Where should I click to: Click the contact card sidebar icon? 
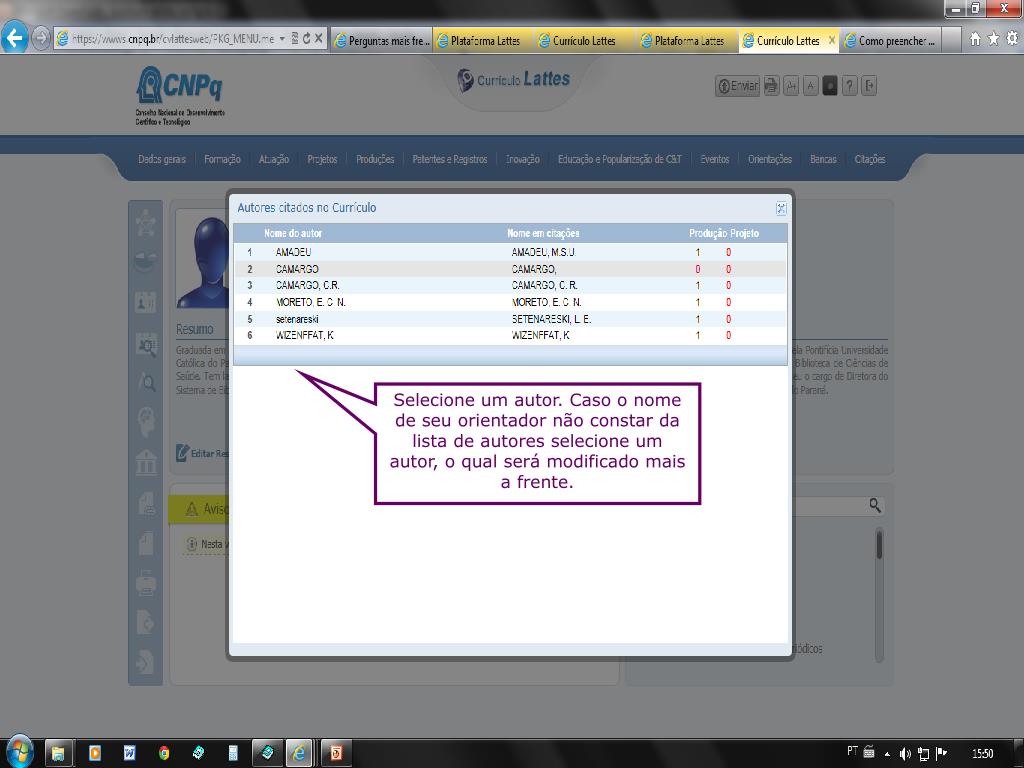[x=145, y=302]
